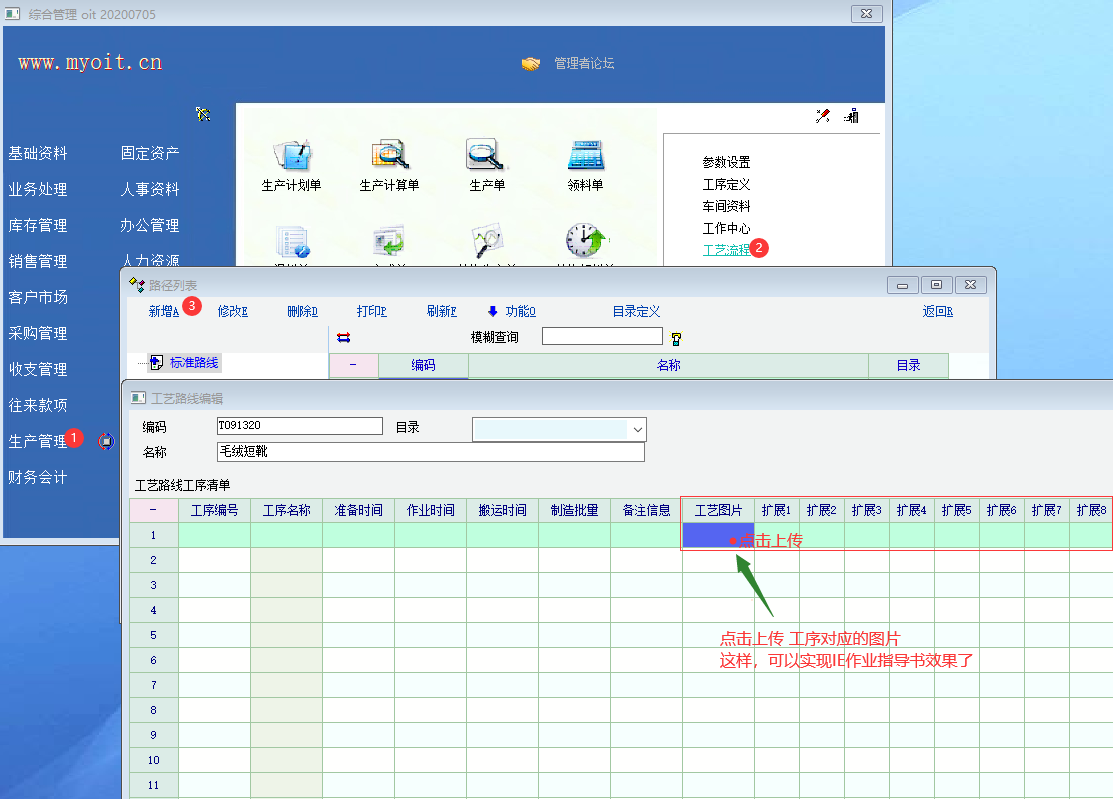Viewport: 1113px width, 799px height.
Task: Open the 生产计划单 icon
Action: click(291, 156)
